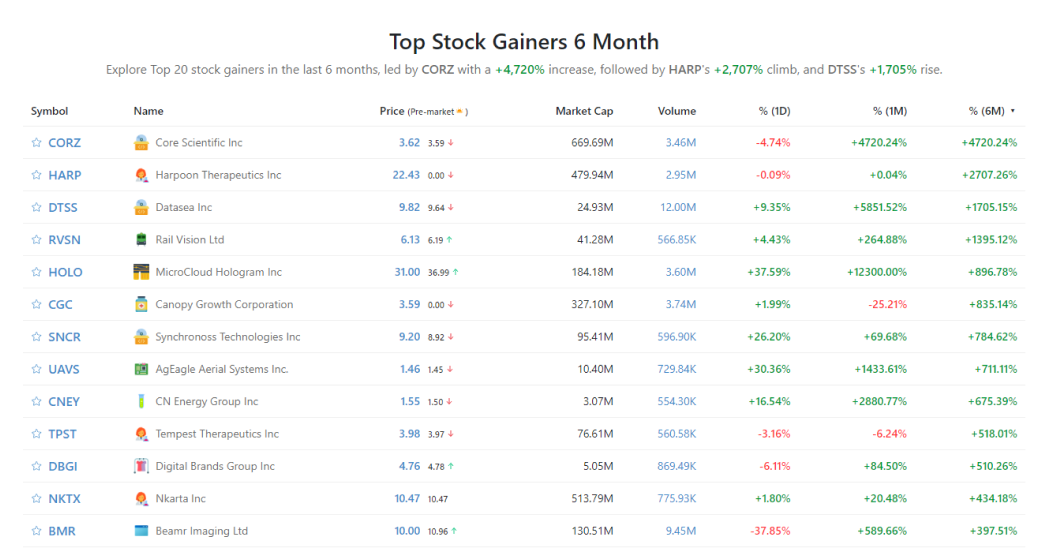Star the HOLO row

pyautogui.click(x=36, y=272)
